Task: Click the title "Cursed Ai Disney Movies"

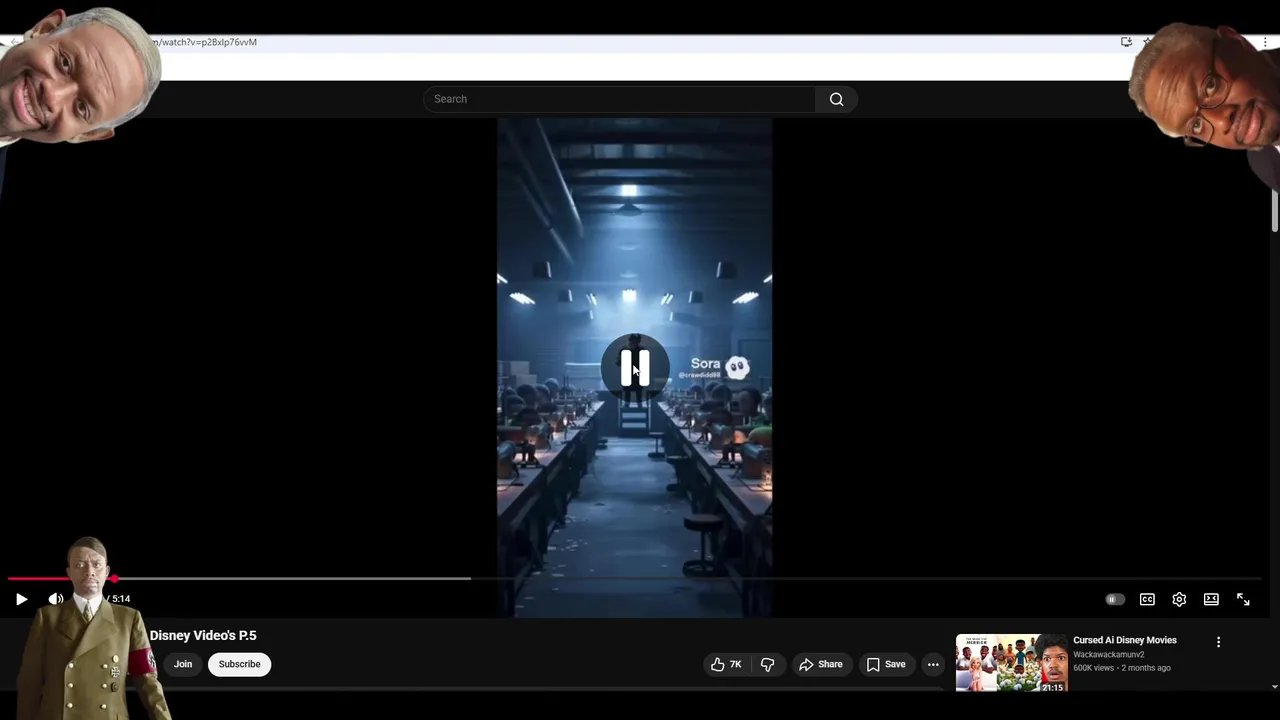Action: coord(1125,640)
